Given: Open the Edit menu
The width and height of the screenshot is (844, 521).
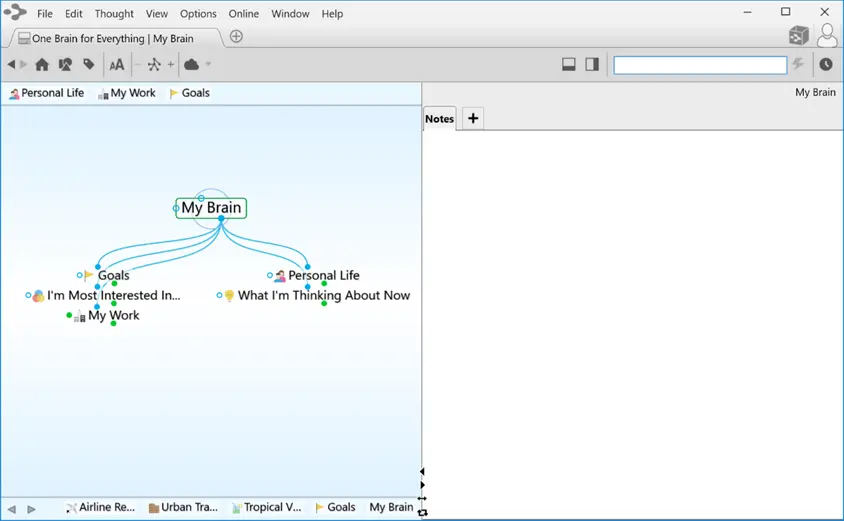Looking at the screenshot, I should [x=74, y=14].
